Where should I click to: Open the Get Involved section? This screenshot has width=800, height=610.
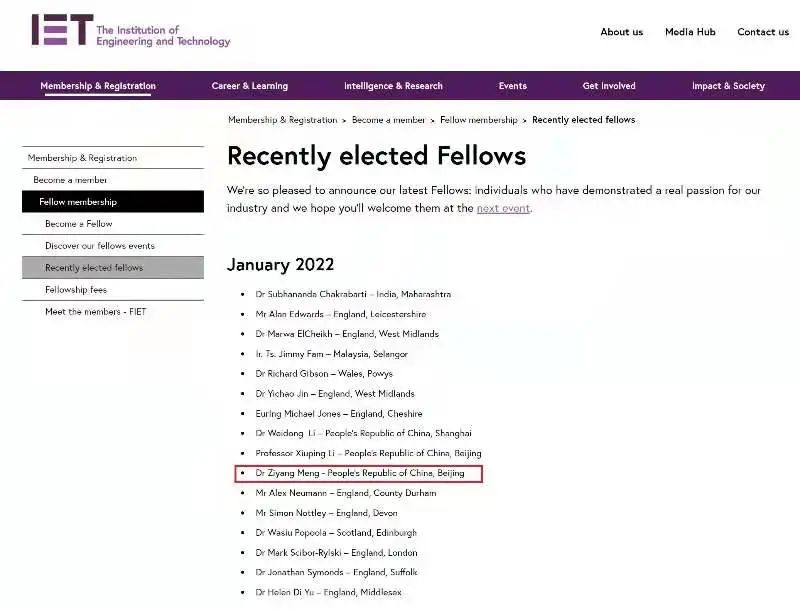point(608,86)
